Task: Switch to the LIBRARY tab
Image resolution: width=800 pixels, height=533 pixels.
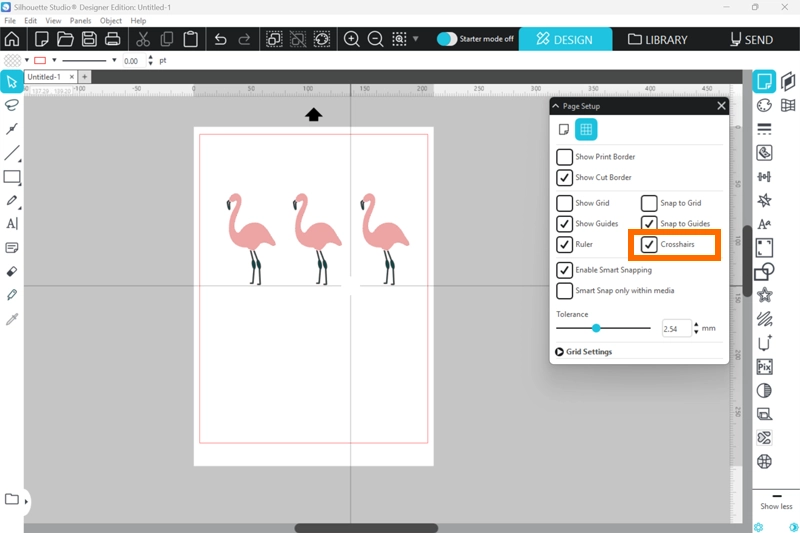Action: pos(658,40)
